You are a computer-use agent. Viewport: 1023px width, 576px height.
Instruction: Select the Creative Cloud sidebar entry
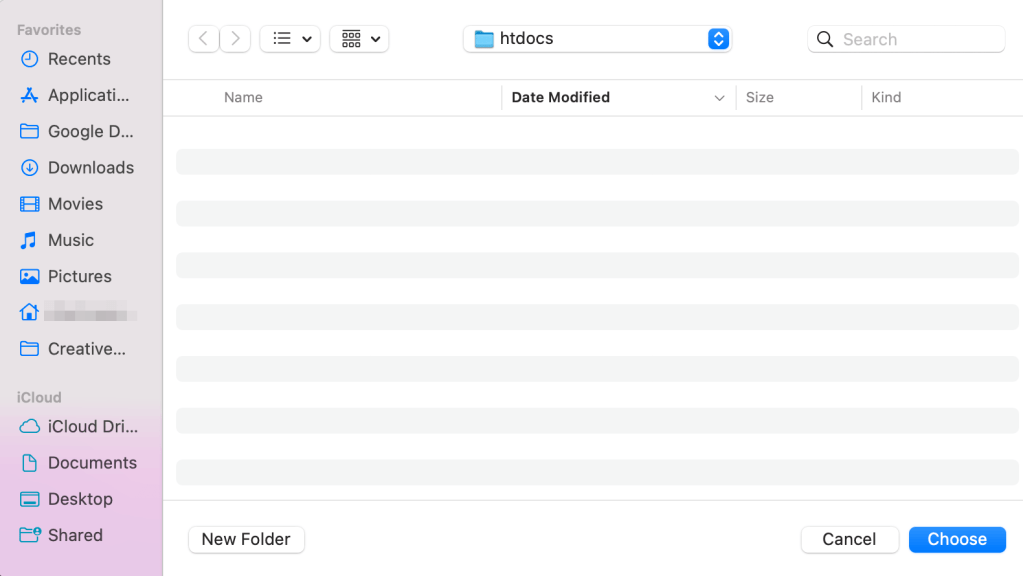tap(85, 349)
